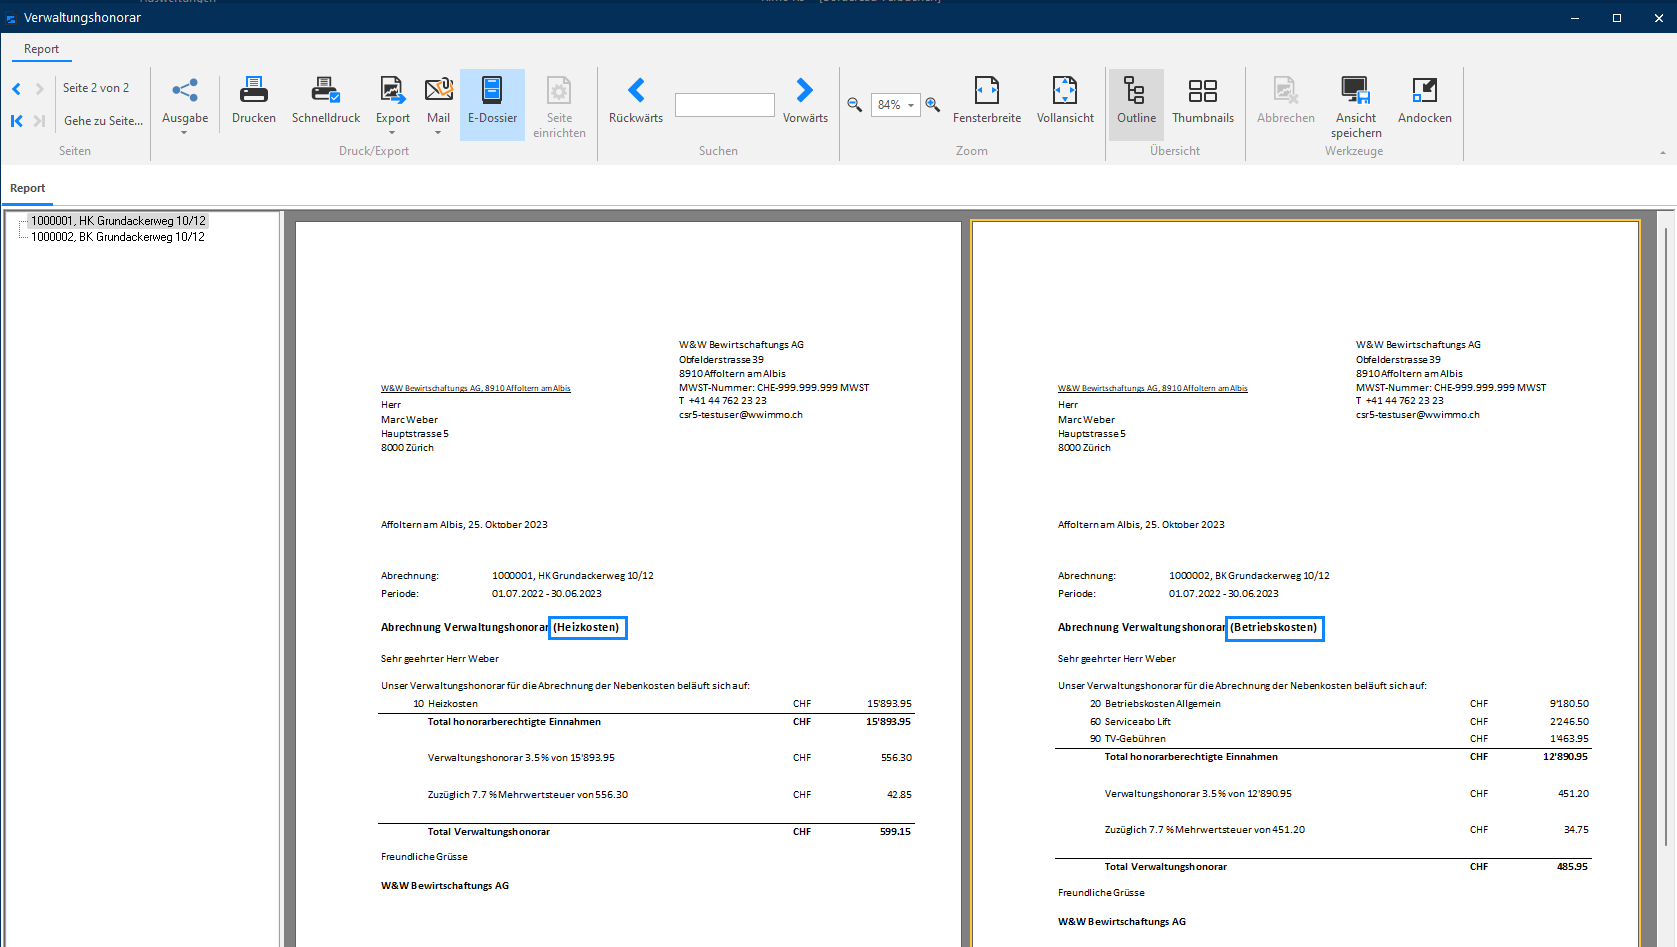Select the Report document tab below the ribbon
1677x947 pixels.
[28, 188]
